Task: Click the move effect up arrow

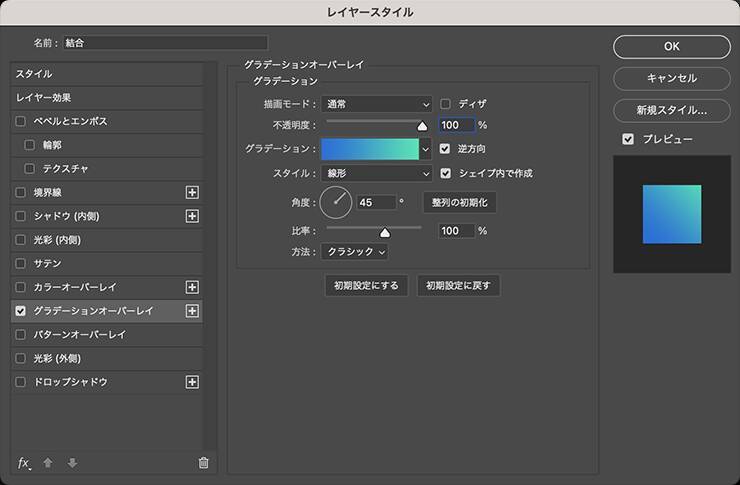Action: tap(48, 463)
